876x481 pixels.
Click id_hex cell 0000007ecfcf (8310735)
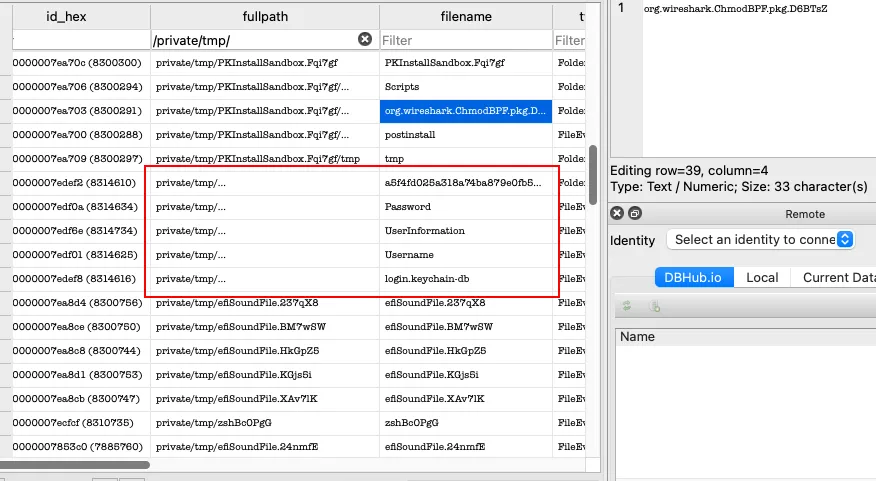click(81, 423)
